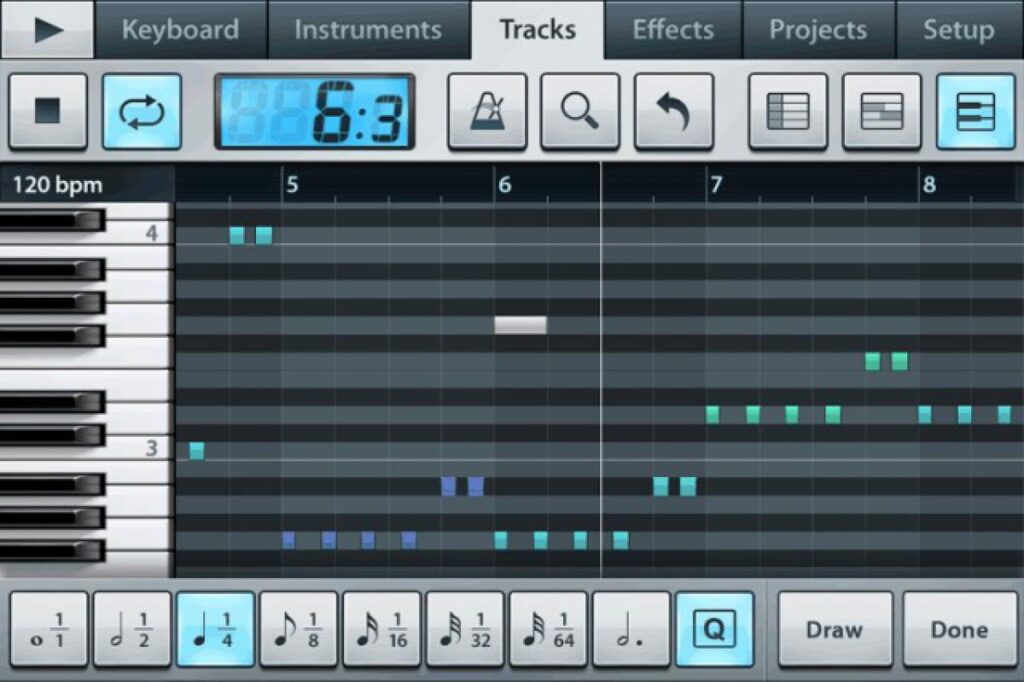Toggle loop playback mode
This screenshot has height=682, width=1024.
point(142,111)
